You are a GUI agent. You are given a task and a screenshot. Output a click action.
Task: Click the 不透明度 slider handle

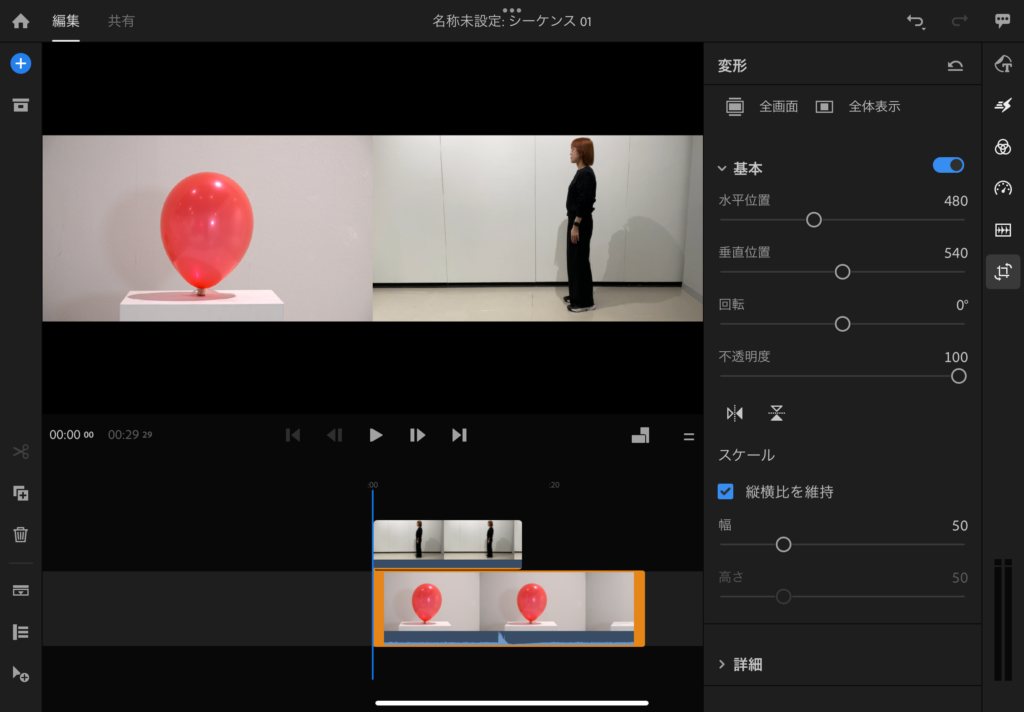(958, 376)
